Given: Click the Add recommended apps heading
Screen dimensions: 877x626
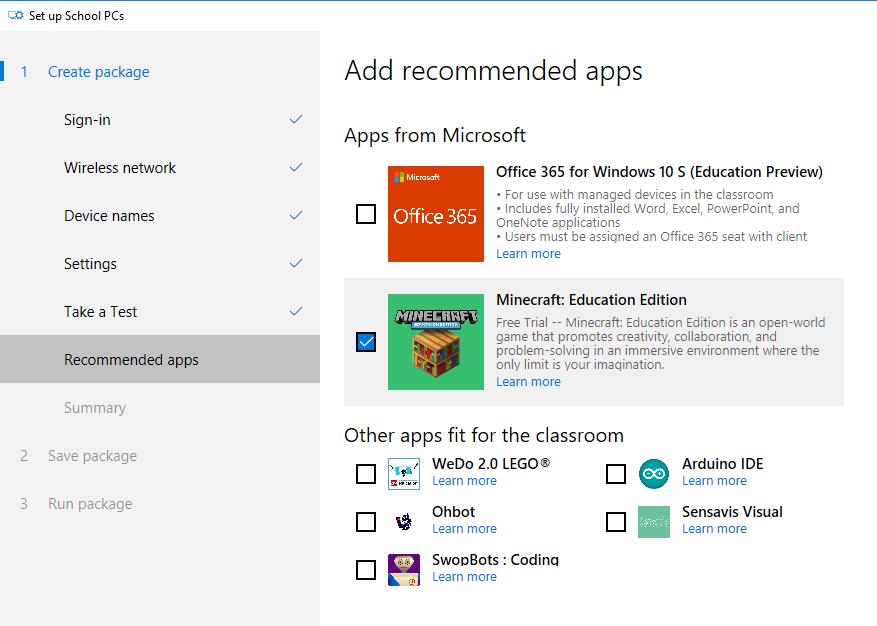Looking at the screenshot, I should click(x=493, y=72).
